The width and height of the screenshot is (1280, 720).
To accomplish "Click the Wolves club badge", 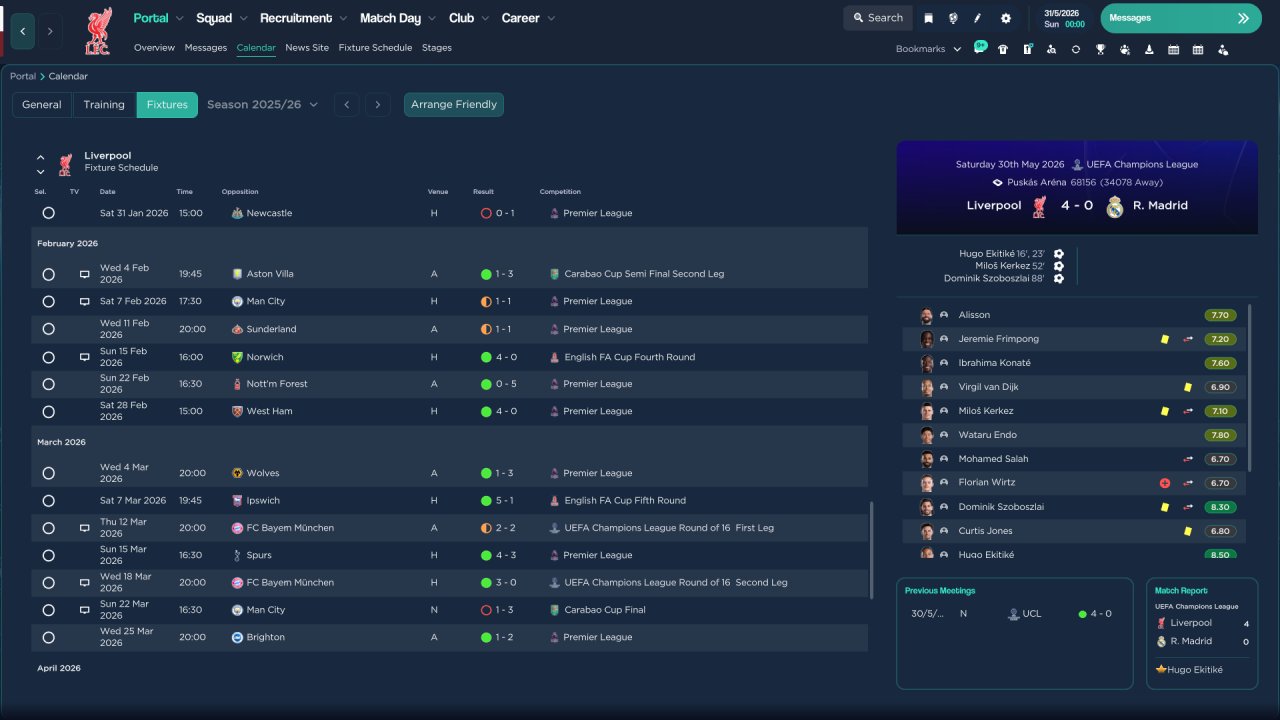I will point(237,473).
